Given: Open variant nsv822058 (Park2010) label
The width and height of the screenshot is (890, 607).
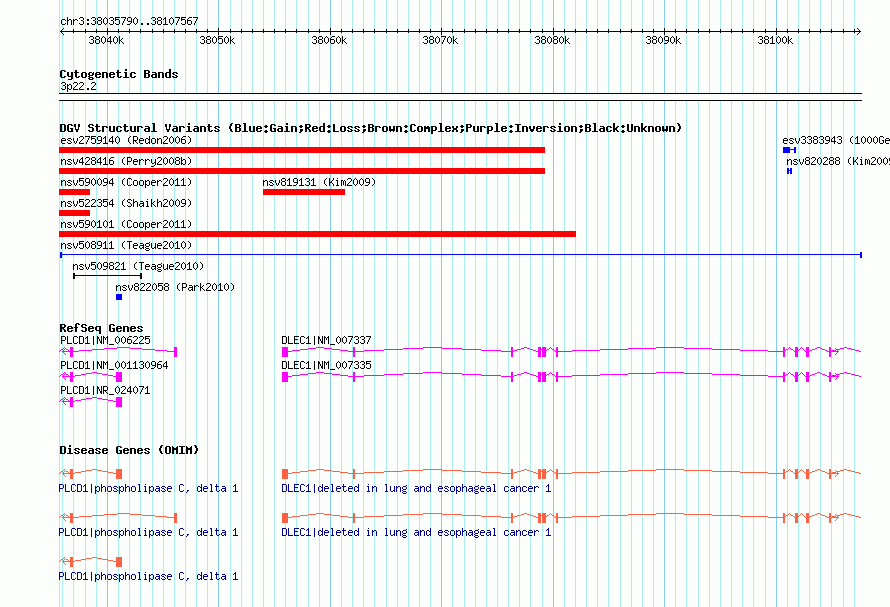Looking at the screenshot, I should click(175, 287).
